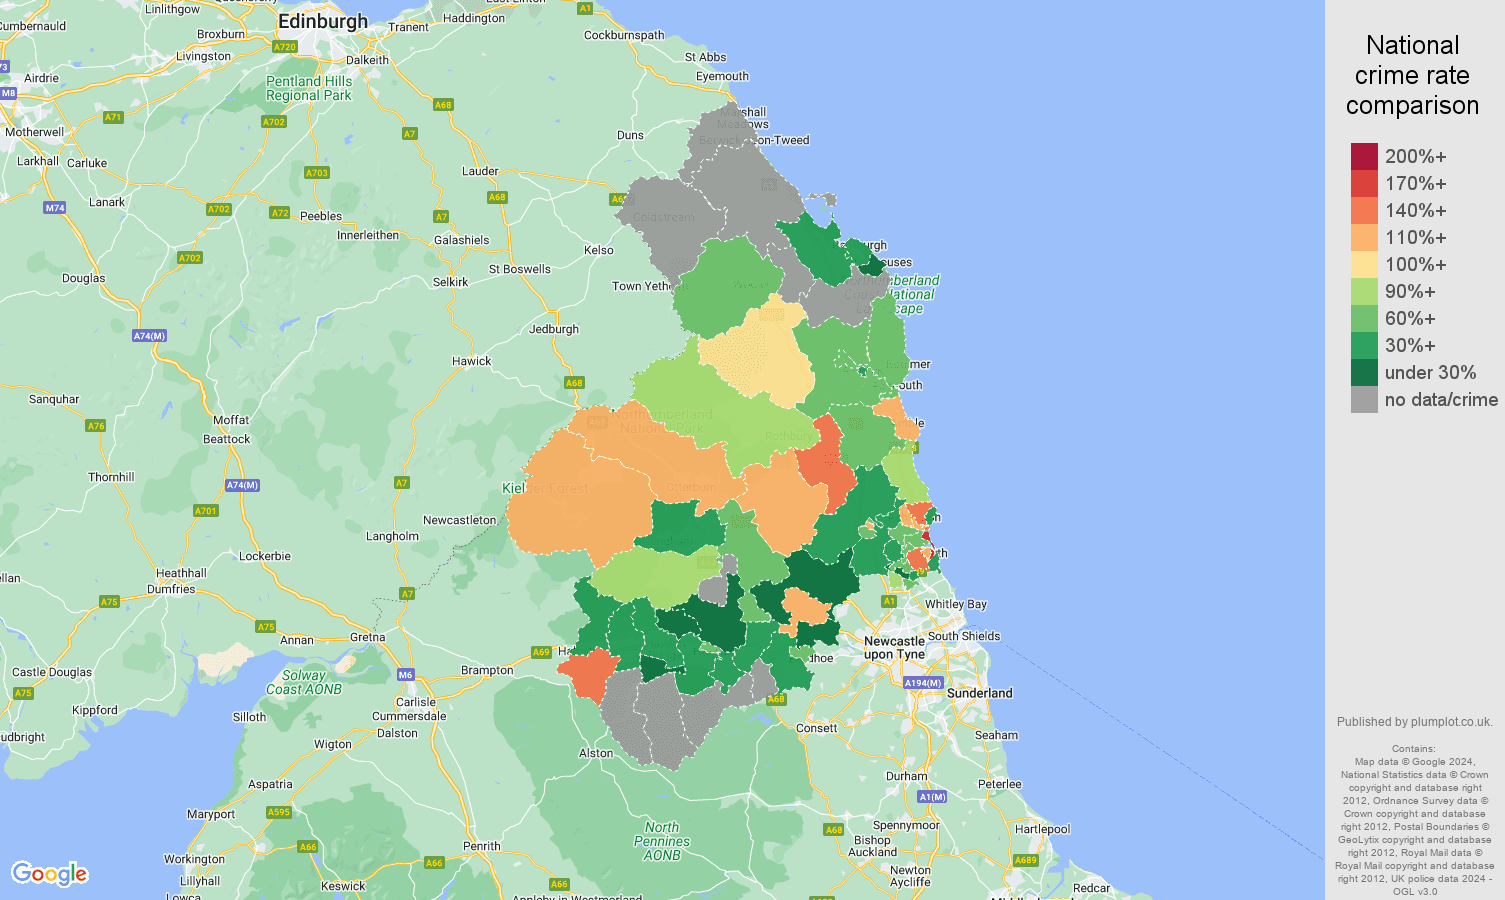The width and height of the screenshot is (1505, 900).
Task: Click the 30%+ legend color swatch
Action: (x=1364, y=345)
